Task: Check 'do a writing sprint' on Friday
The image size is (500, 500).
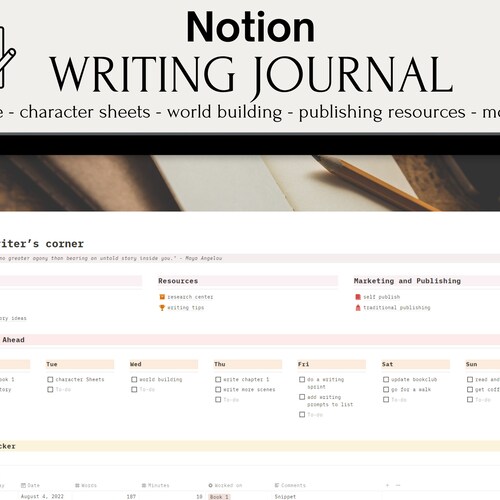Action: pos(302,379)
